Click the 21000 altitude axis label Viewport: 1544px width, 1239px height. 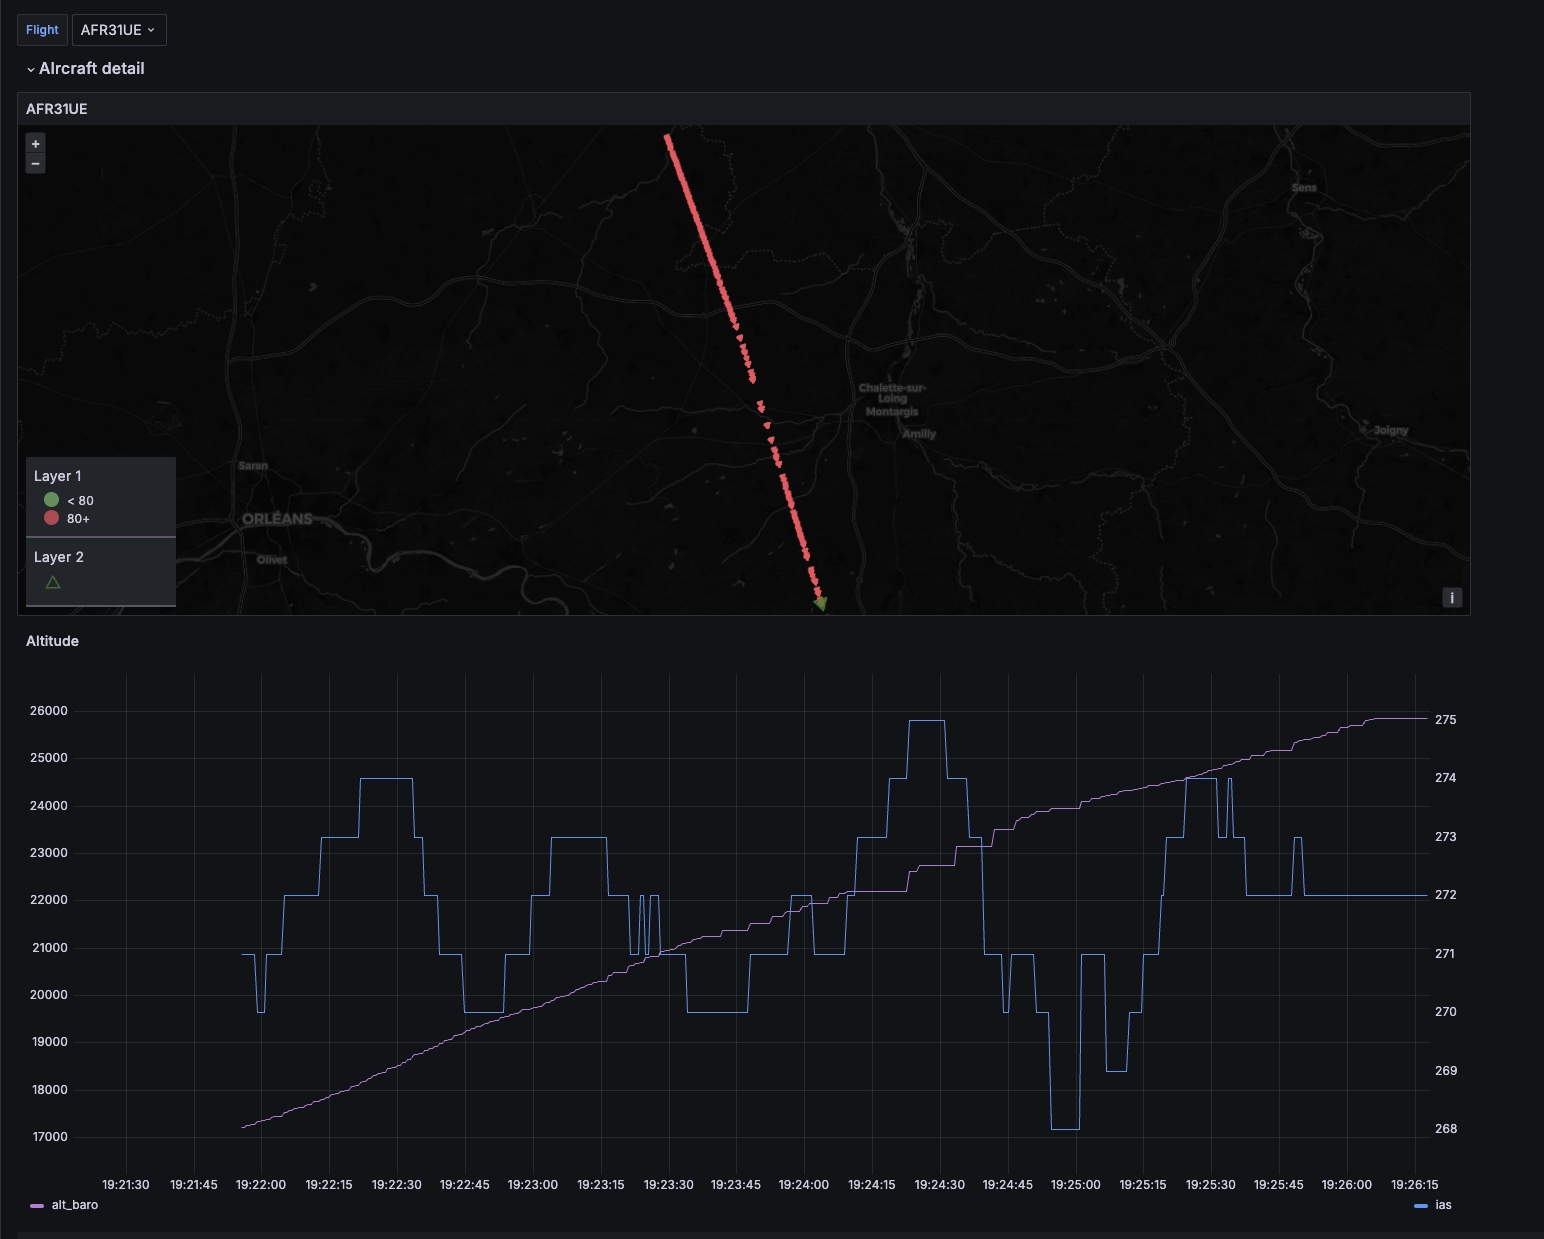pyautogui.click(x=50, y=948)
